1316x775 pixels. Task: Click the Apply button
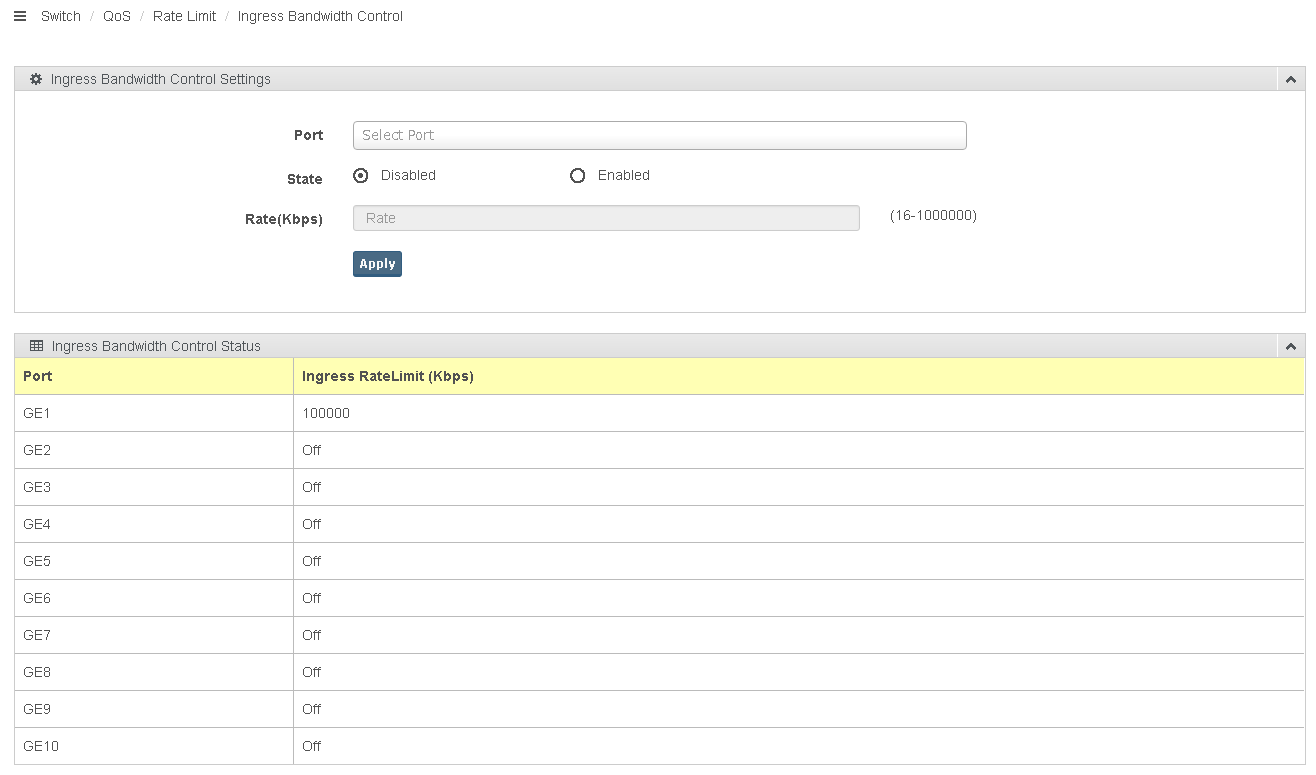click(x=377, y=264)
